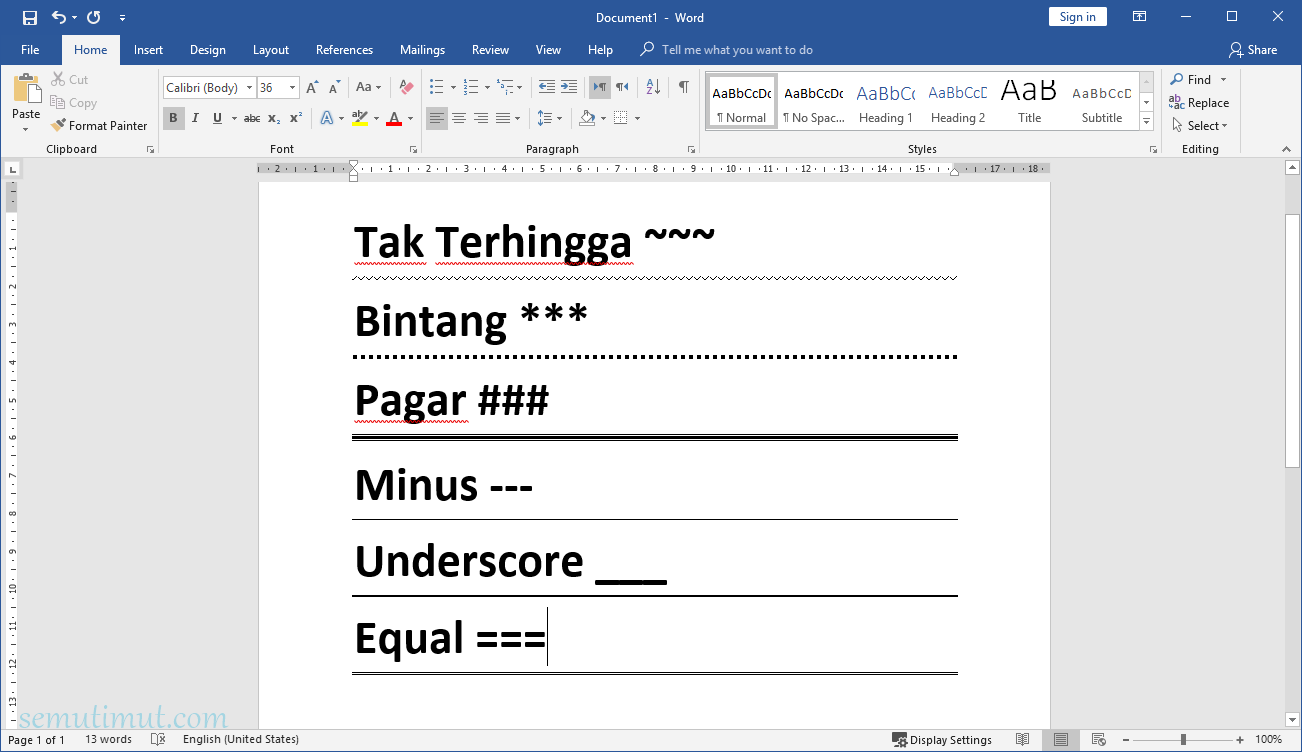Click zoom in plus button
The image size is (1302, 752).
click(1241, 740)
